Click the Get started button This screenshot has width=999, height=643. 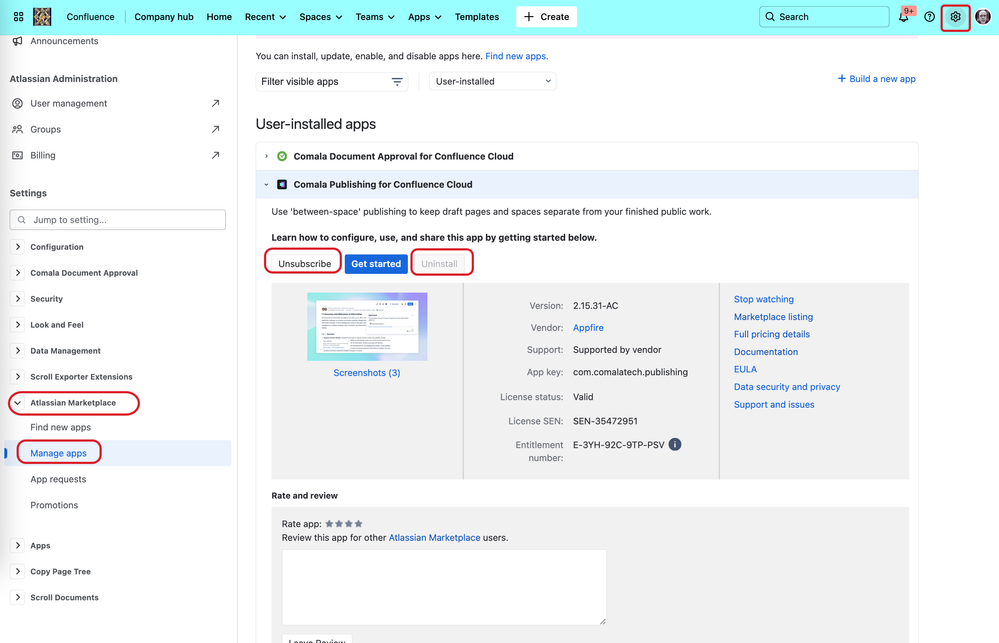(376, 263)
